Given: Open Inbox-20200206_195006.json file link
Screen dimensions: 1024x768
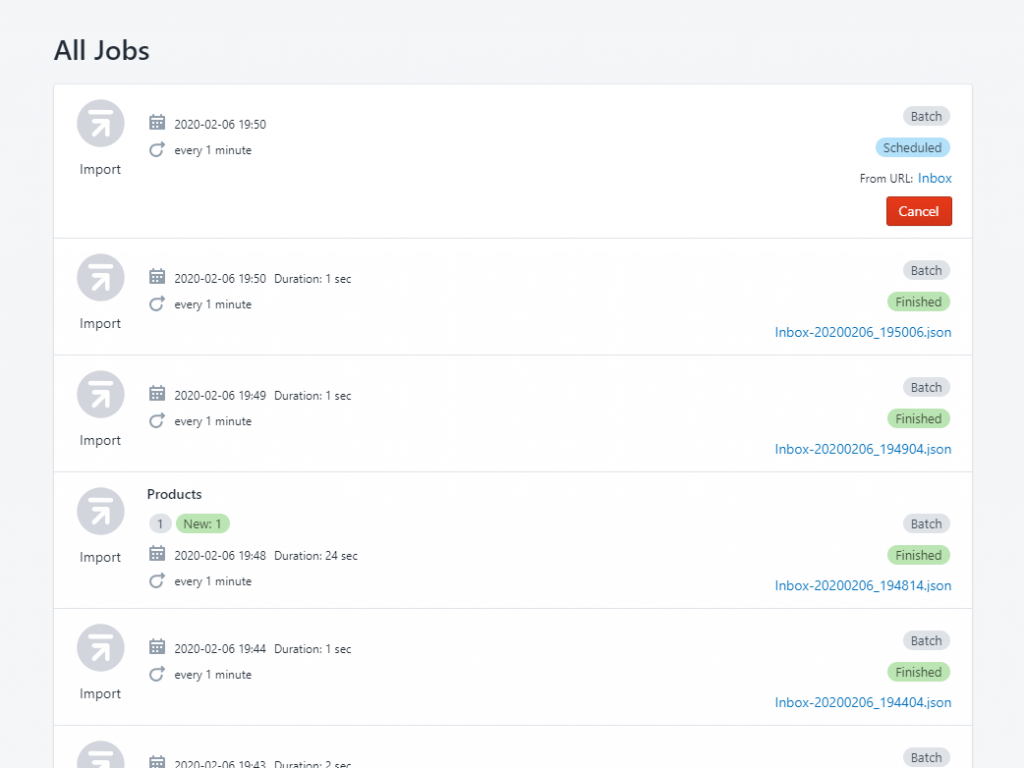Looking at the screenshot, I should point(863,332).
